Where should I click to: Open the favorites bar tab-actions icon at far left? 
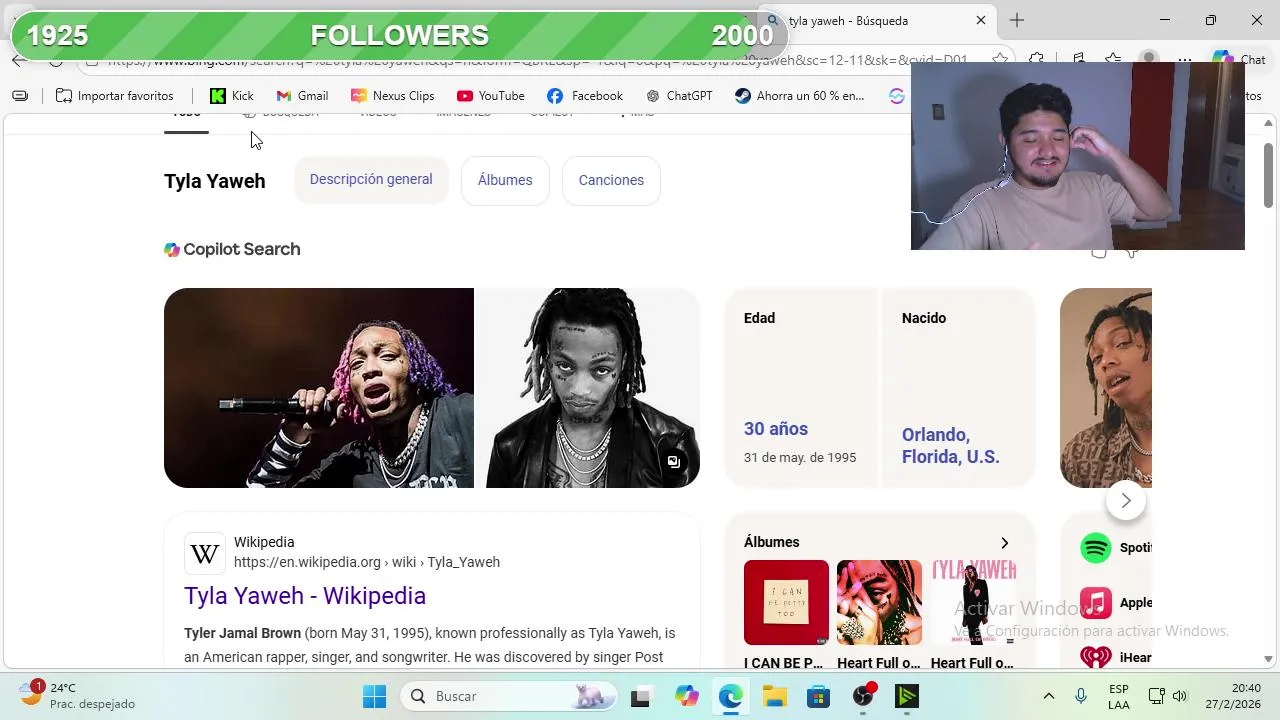pyautogui.click(x=20, y=96)
